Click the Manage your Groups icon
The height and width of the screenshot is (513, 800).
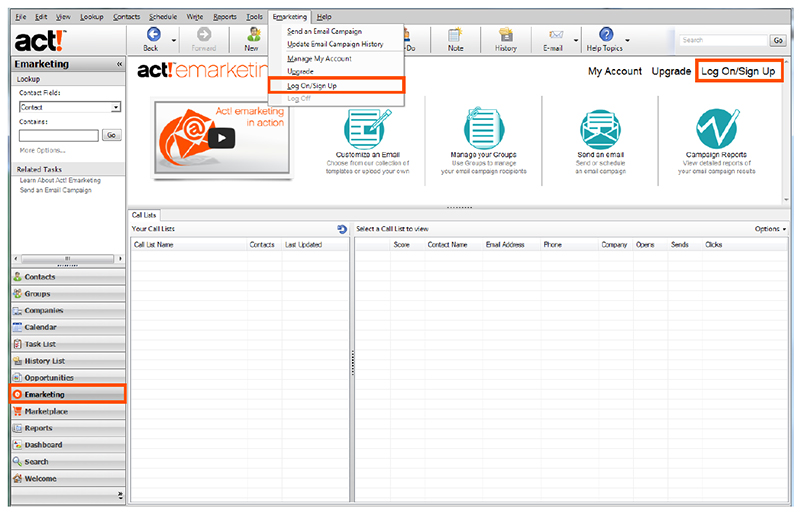click(483, 129)
